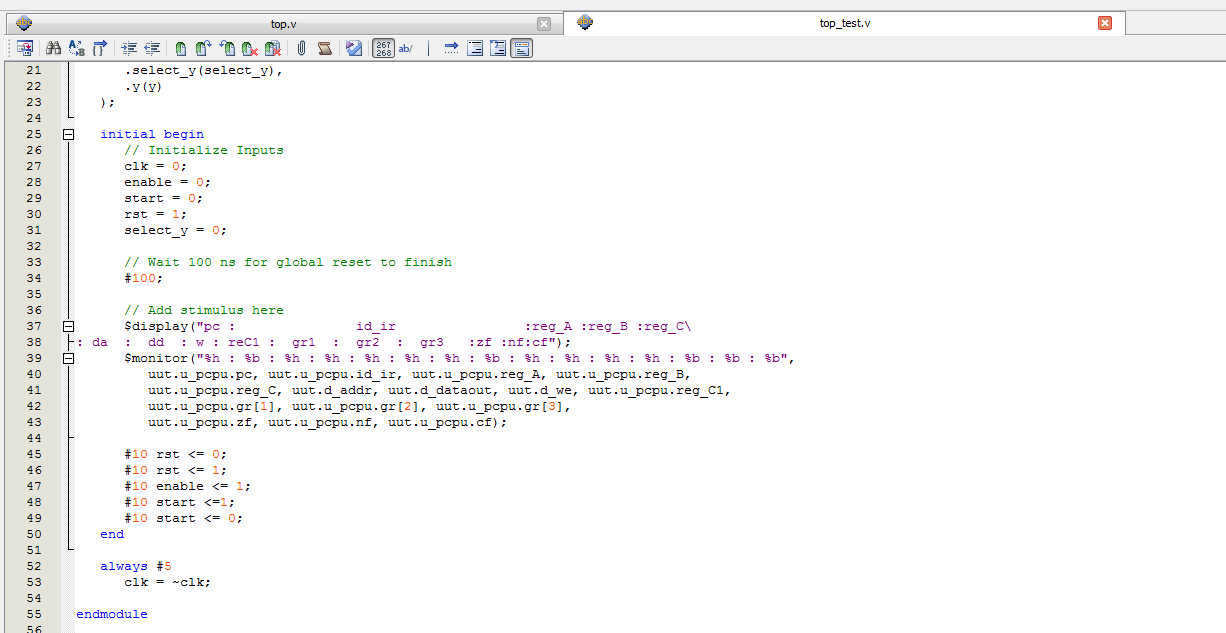Collapse the 'initial begin' block fold marker

[69, 134]
